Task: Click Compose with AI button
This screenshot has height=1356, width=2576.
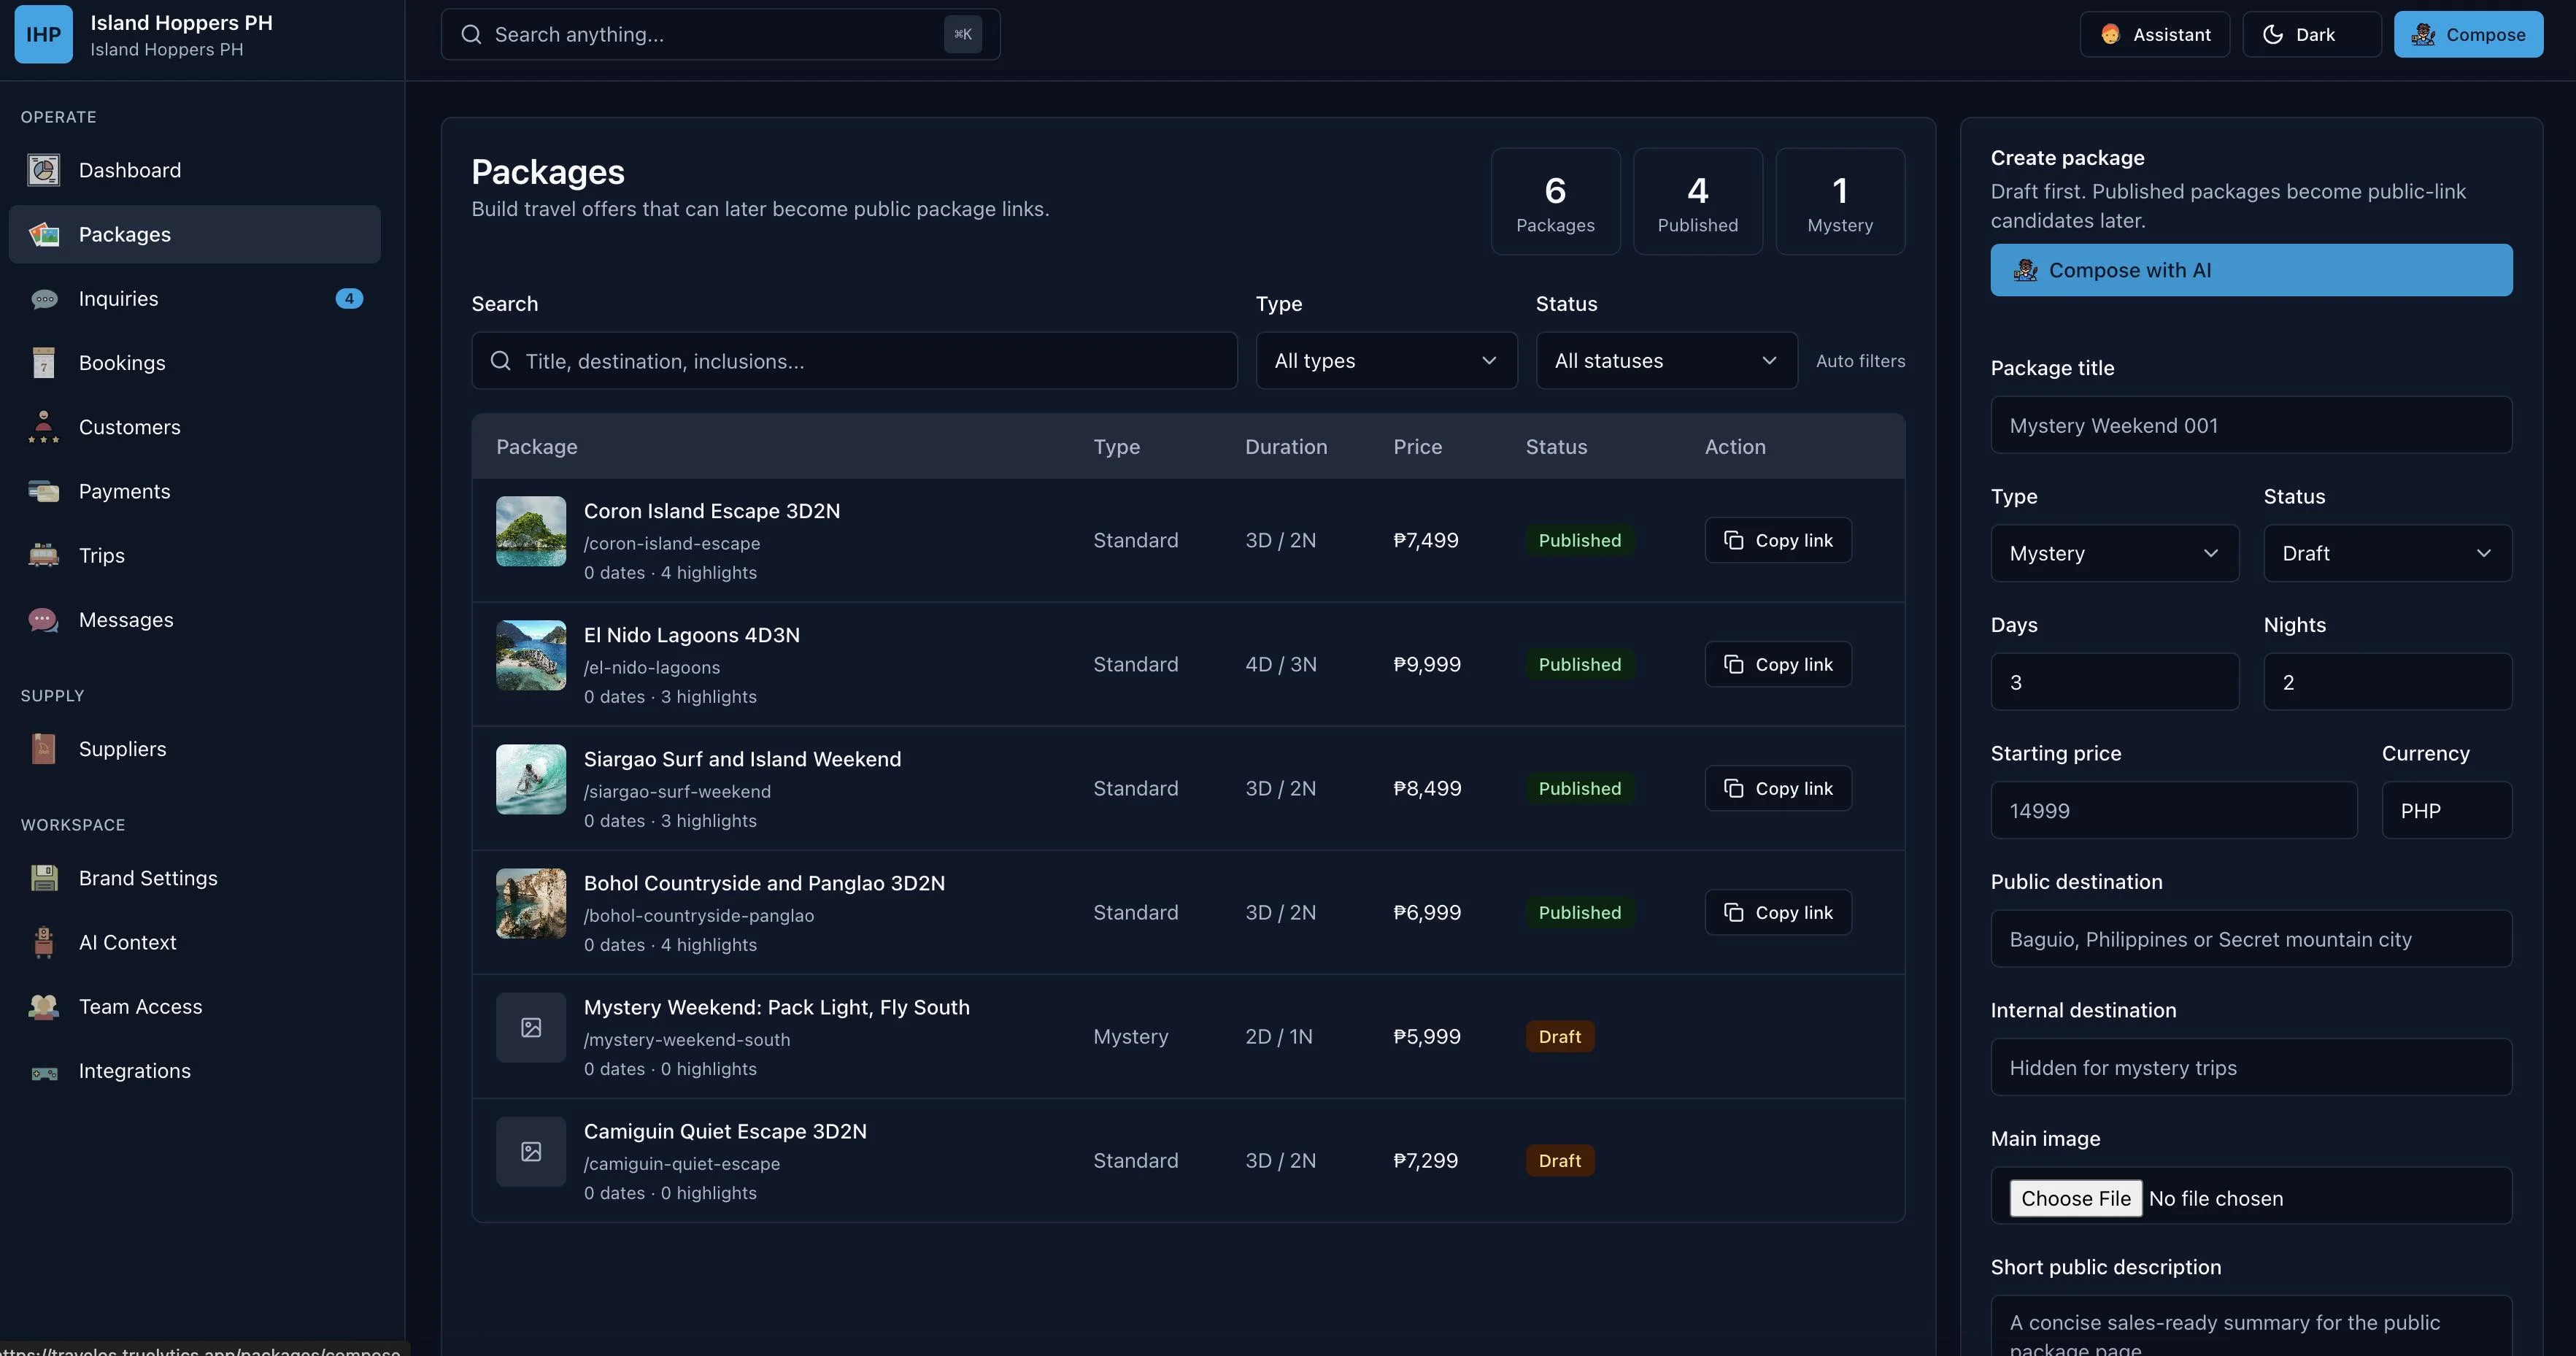Action: 2251,270
